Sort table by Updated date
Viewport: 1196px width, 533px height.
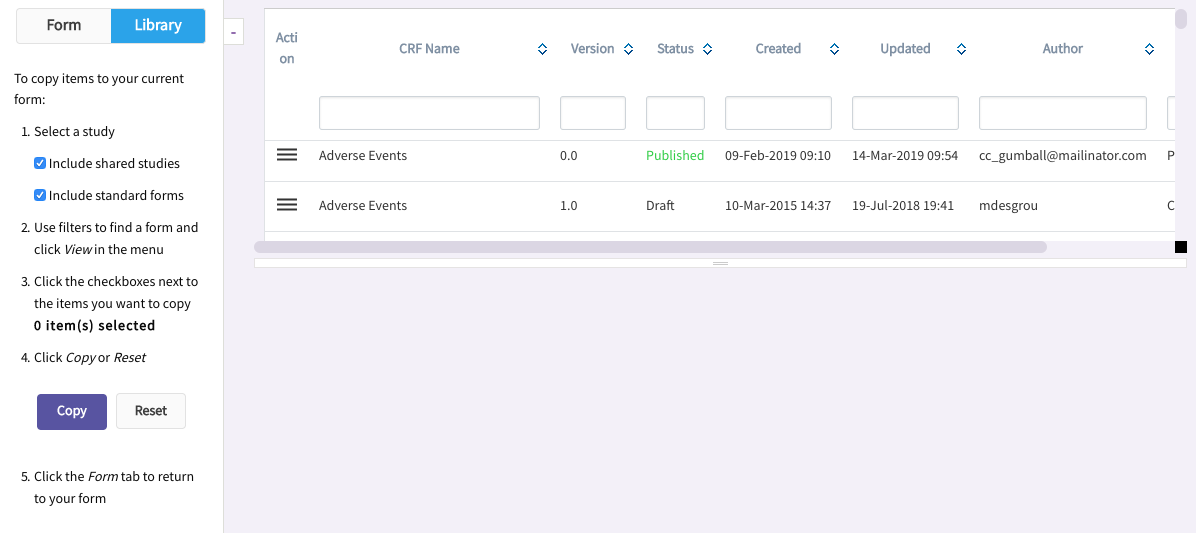pos(961,49)
